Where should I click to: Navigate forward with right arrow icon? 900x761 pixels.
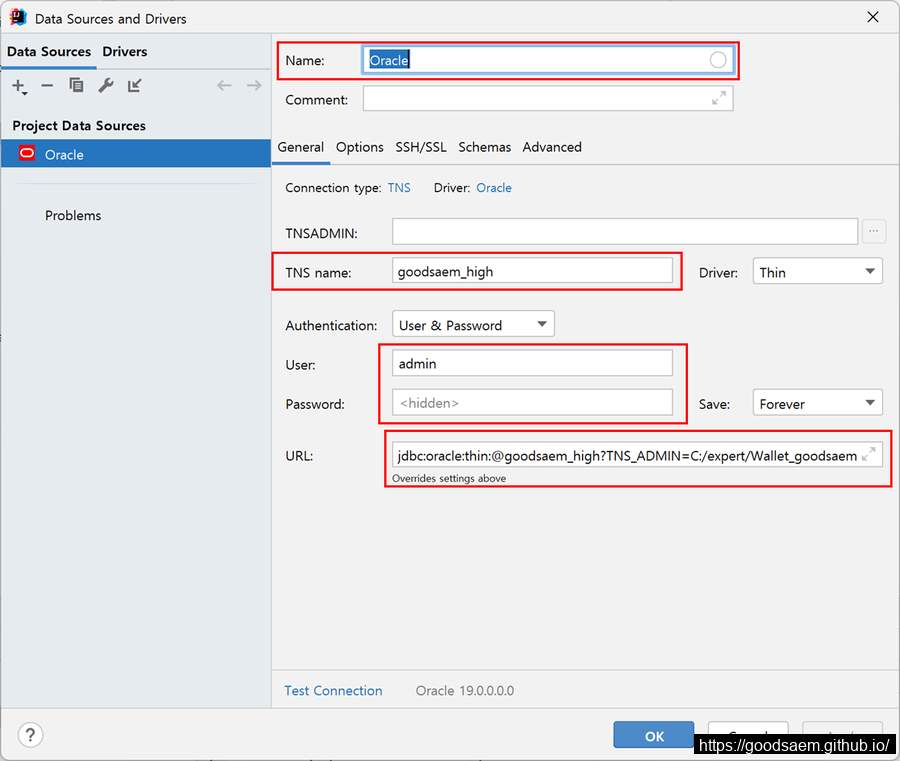tap(254, 86)
